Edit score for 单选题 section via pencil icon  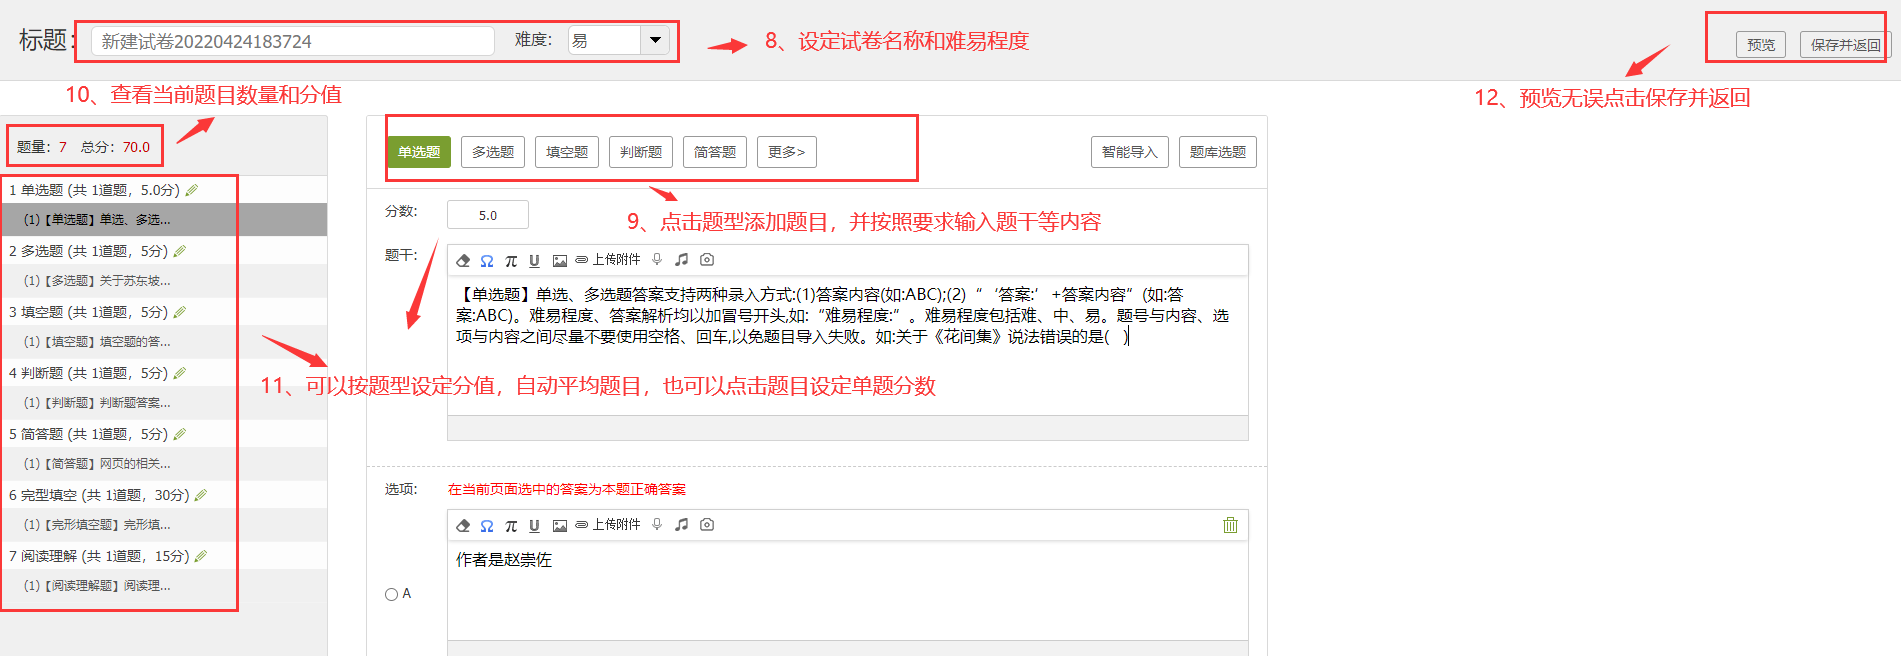(x=192, y=190)
